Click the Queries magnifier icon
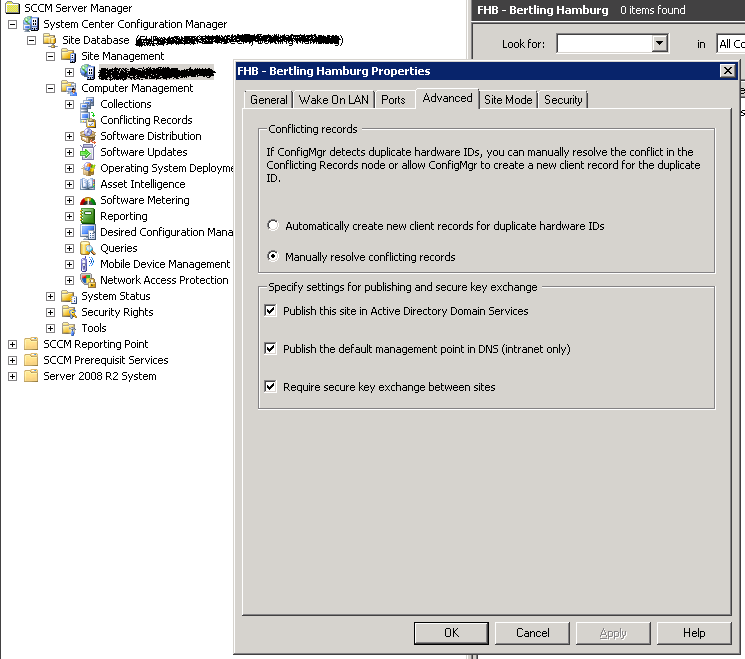The width and height of the screenshot is (745, 659). tap(88, 248)
